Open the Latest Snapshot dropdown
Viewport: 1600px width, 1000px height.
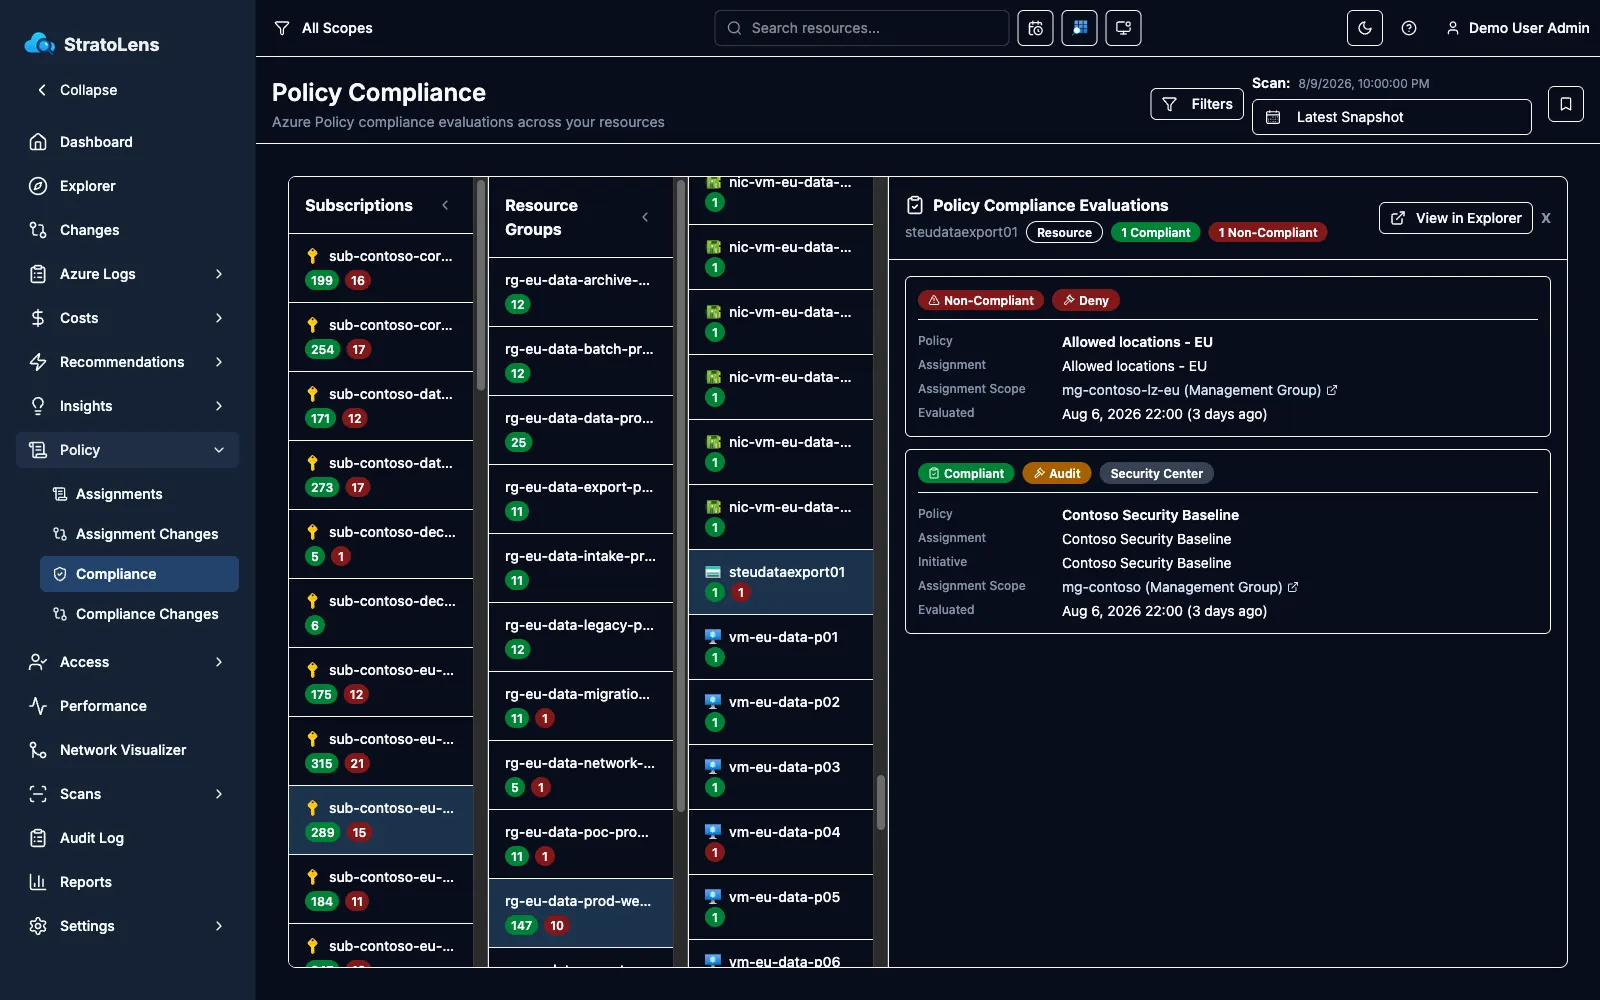pos(1391,117)
